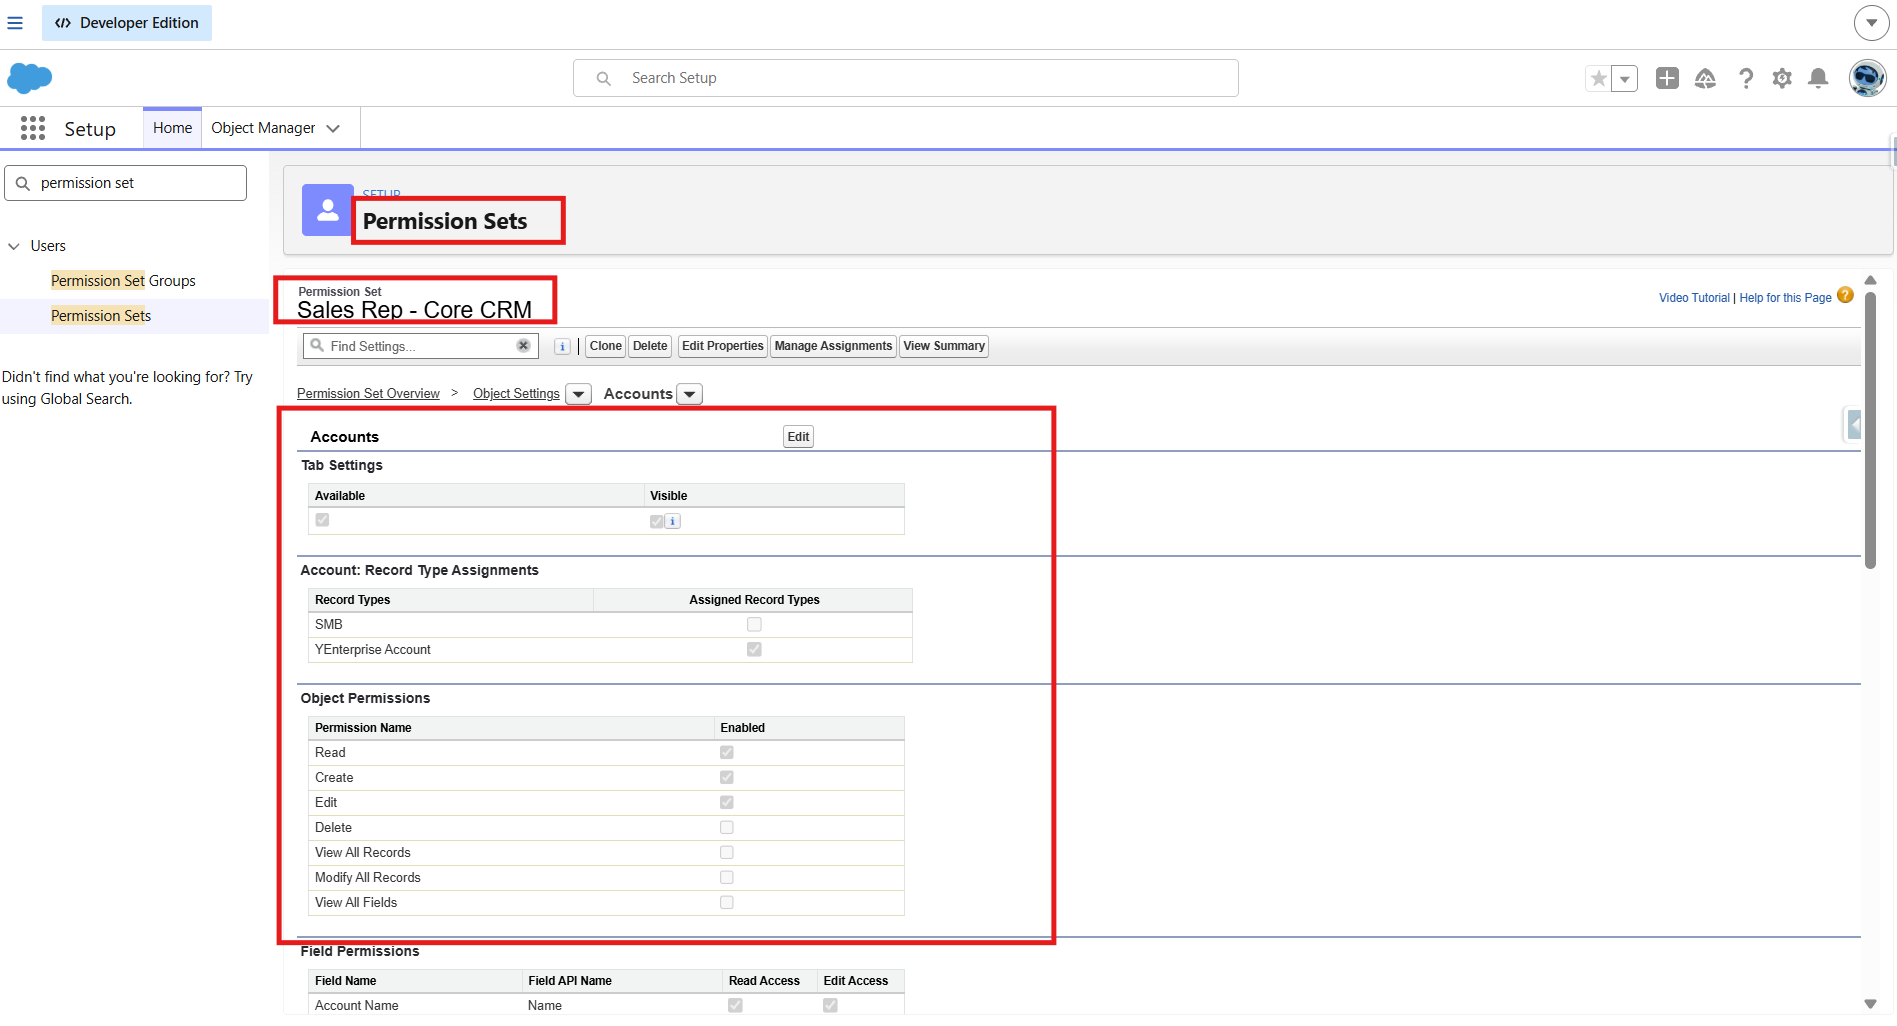Click the info icon beside Visible checkbox
Screen dimensions: 1897x1026
coord(673,521)
